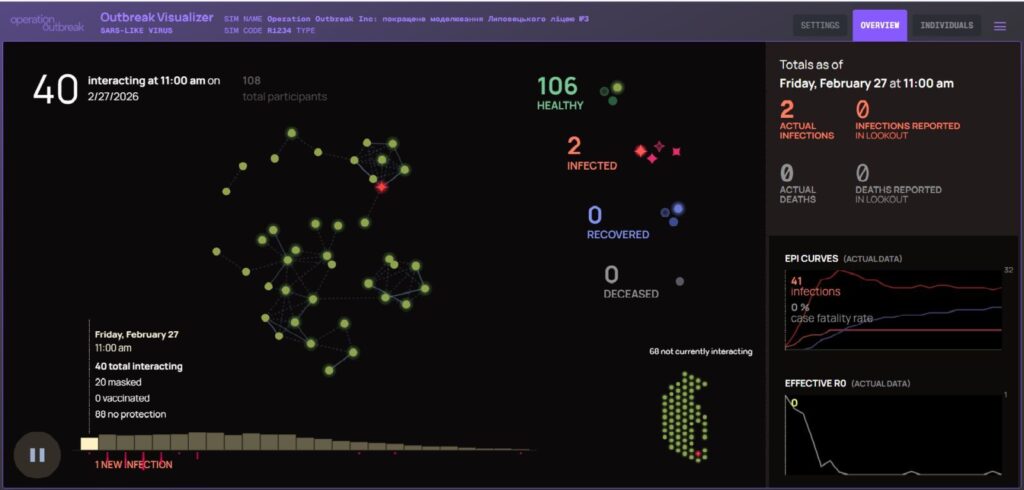
Task: Select the highlighted first timeline bar
Action: pos(89,443)
